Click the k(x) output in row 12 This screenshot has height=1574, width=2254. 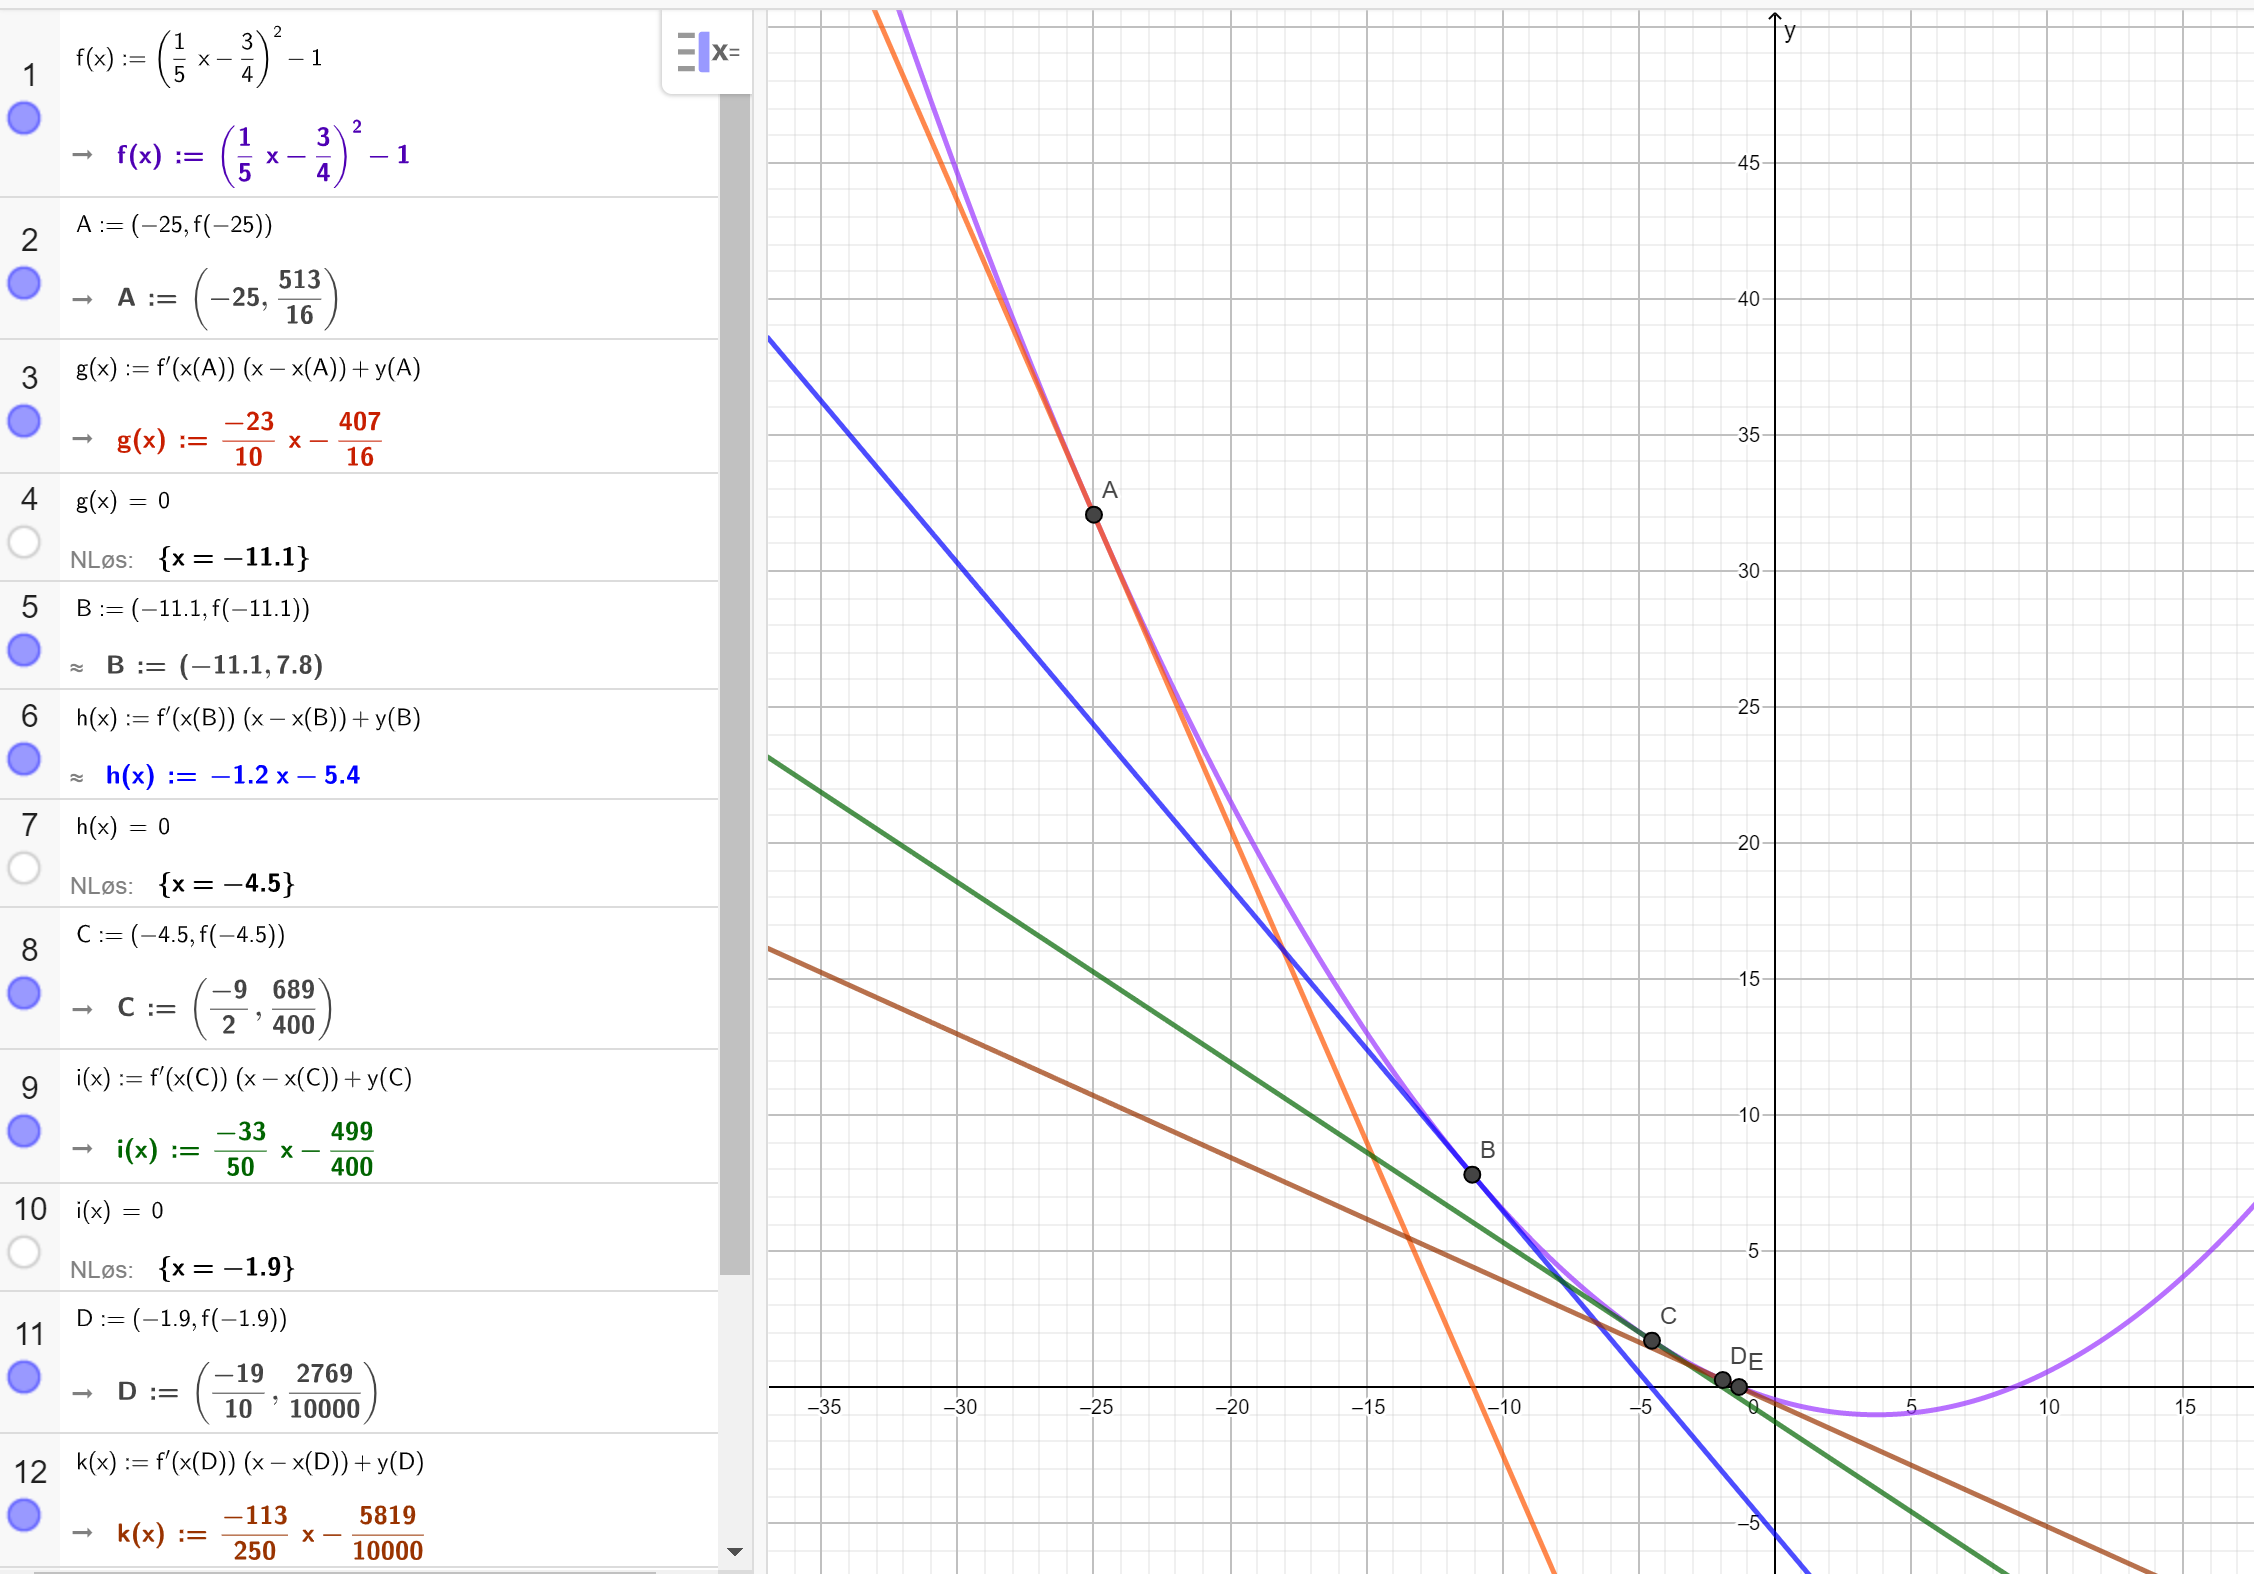(270, 1533)
